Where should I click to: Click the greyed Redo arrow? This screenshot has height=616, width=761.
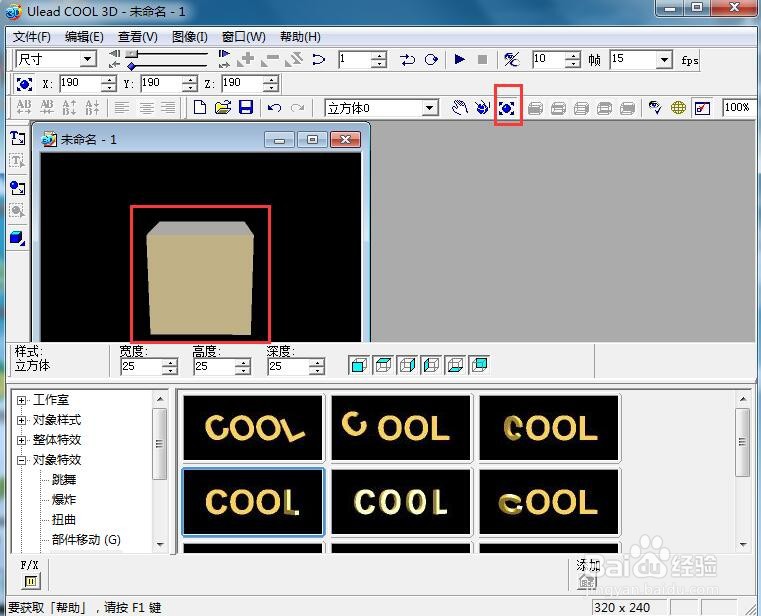(x=298, y=107)
